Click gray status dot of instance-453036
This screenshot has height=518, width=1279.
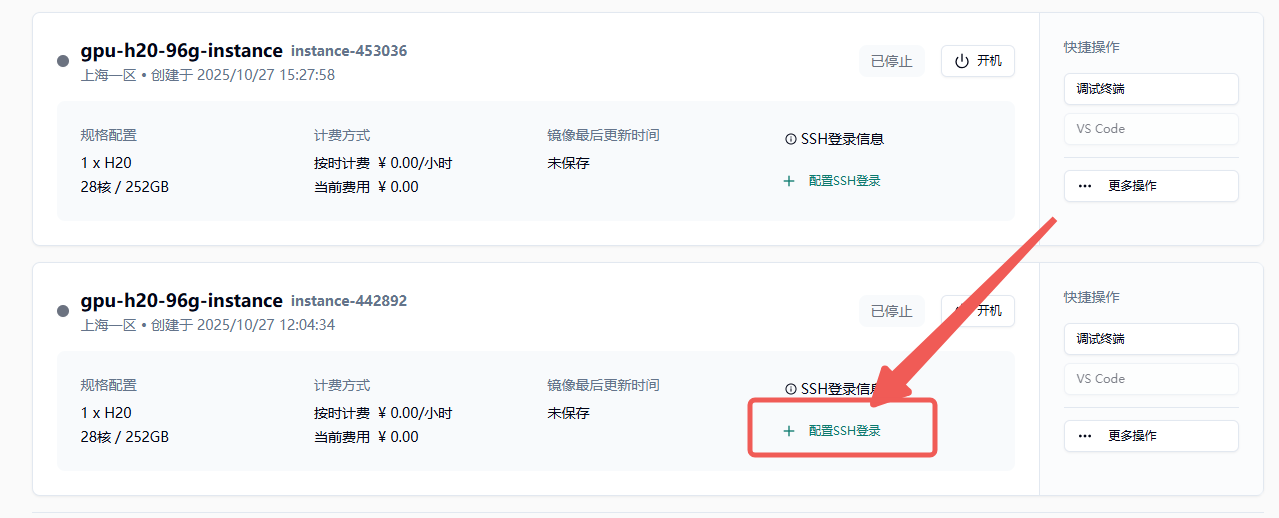pyautogui.click(x=63, y=61)
